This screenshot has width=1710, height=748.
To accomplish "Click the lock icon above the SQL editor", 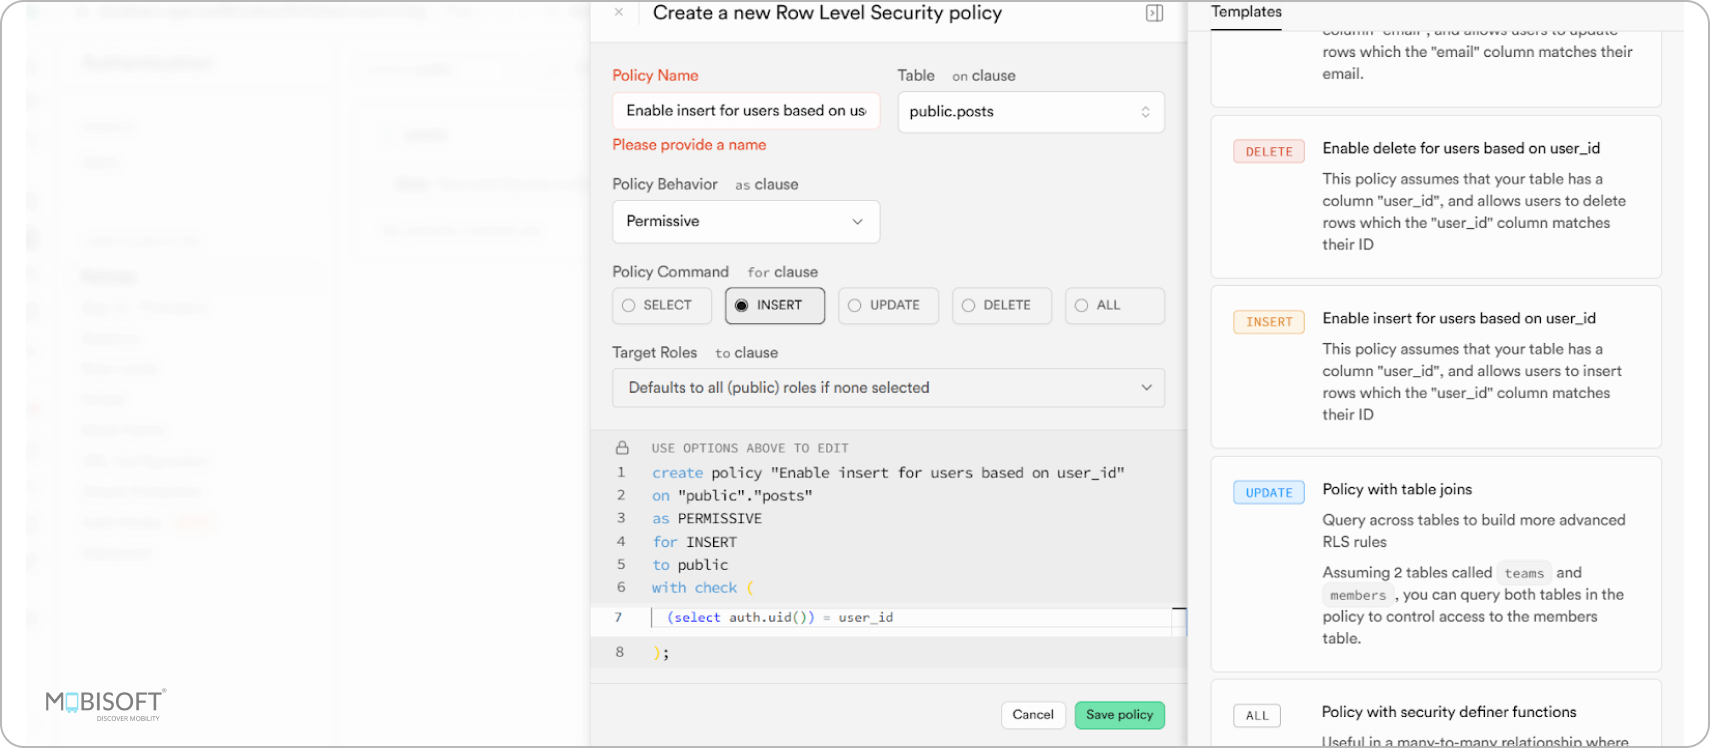I will click(622, 448).
